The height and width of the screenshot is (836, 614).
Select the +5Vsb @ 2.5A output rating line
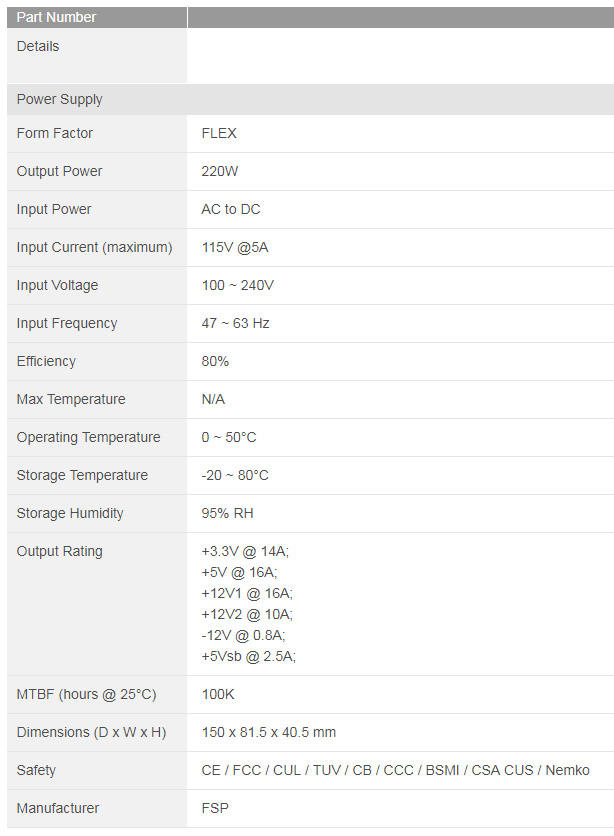click(249, 656)
